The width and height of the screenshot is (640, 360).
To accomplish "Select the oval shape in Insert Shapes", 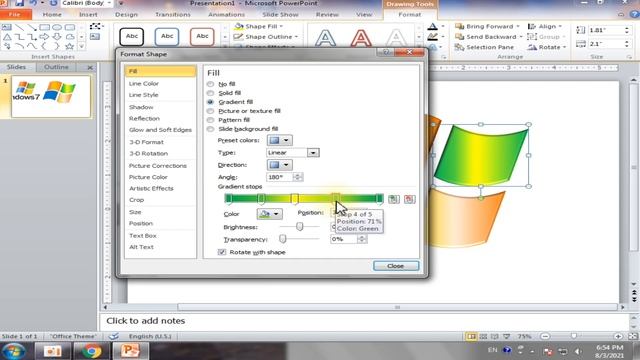I will [x=57, y=27].
